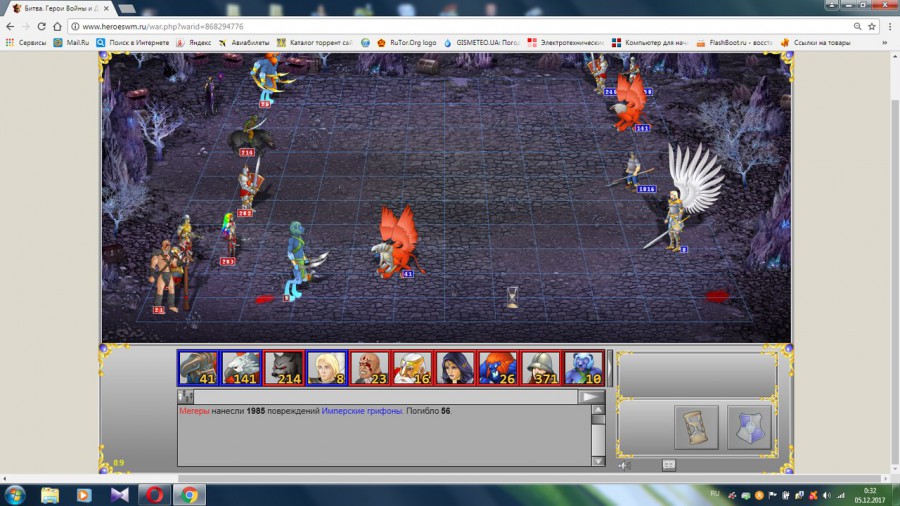
Task: Click the shield Defend button
Action: click(x=749, y=427)
